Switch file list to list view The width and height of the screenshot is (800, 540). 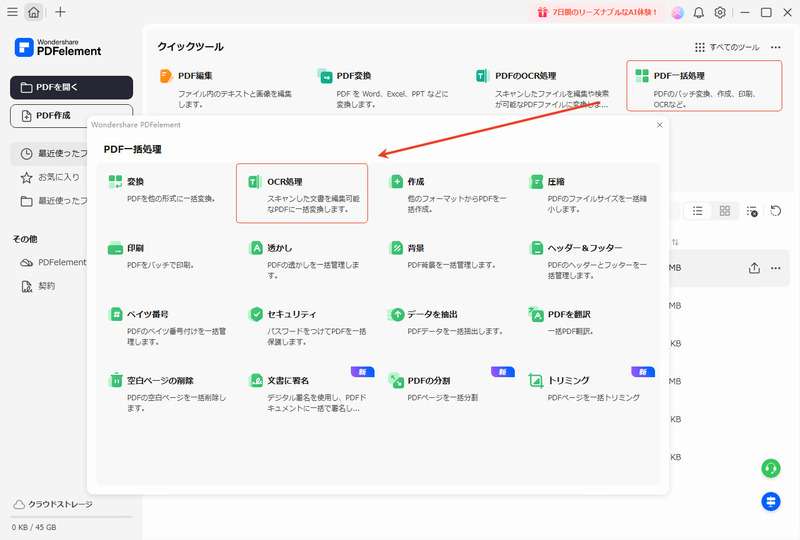[697, 211]
